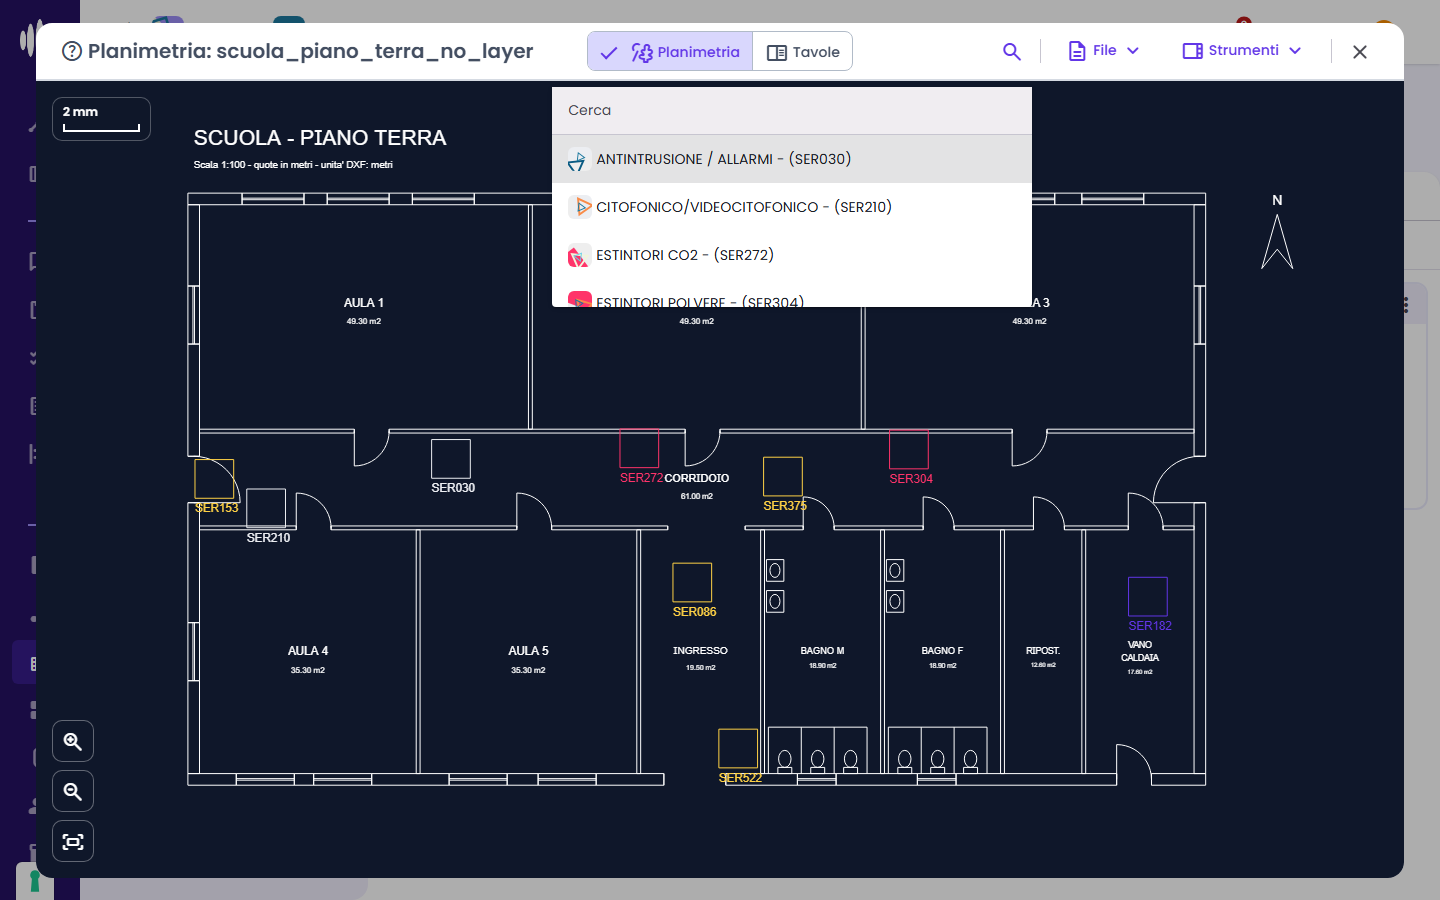Select the SER522 marker box

coord(738,749)
